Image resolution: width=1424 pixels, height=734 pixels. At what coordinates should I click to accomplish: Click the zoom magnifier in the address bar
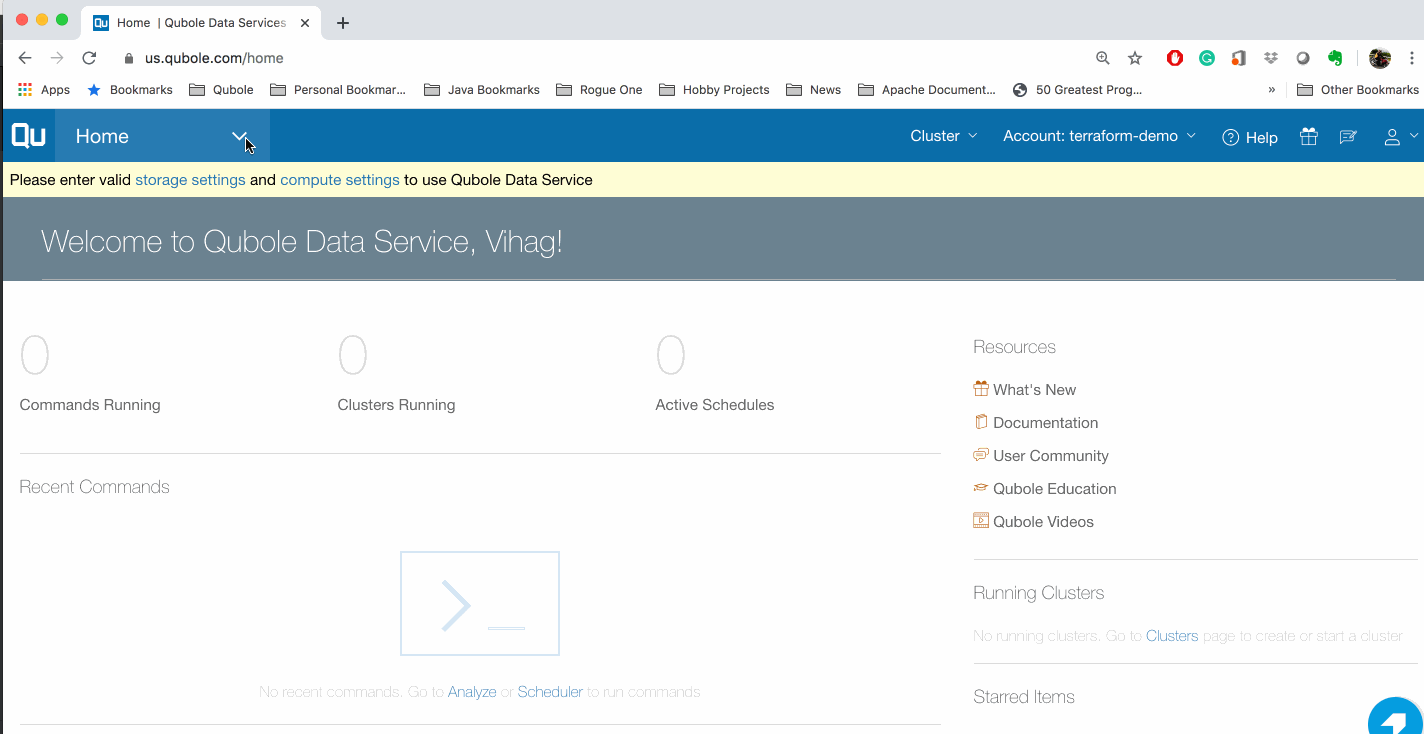tap(1103, 58)
